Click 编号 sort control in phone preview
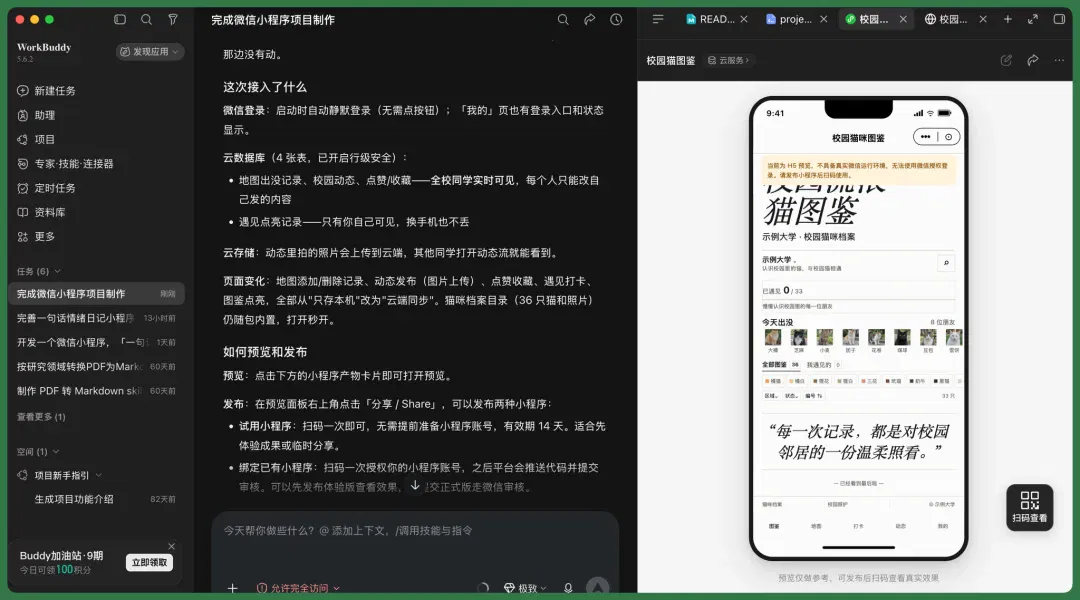The width and height of the screenshot is (1080, 600). coord(813,396)
